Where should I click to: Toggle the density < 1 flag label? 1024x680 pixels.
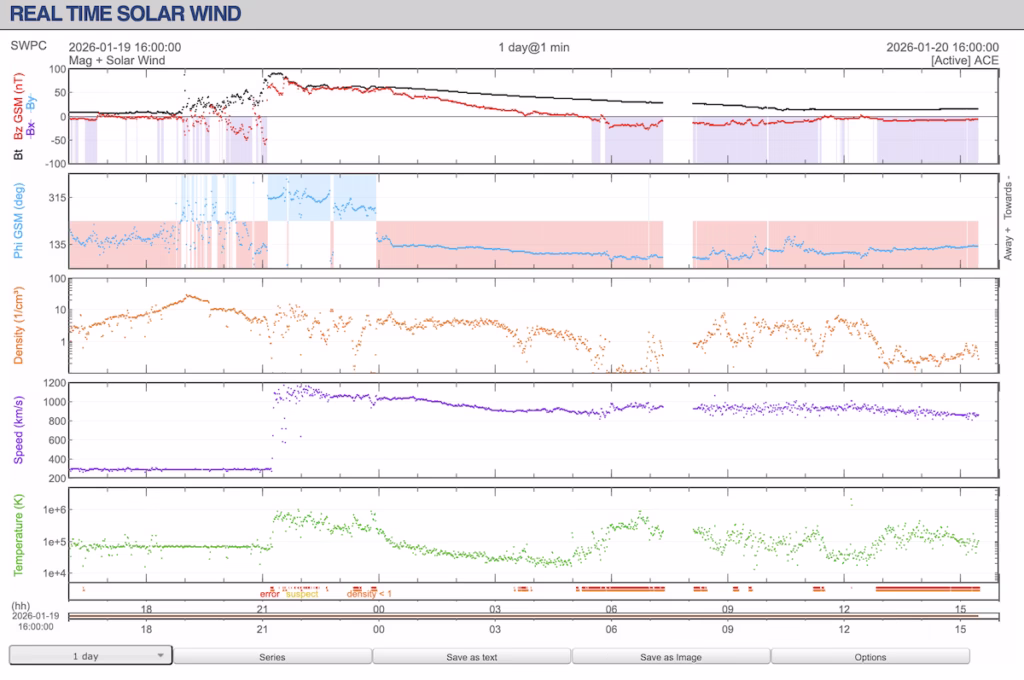pyautogui.click(x=370, y=593)
